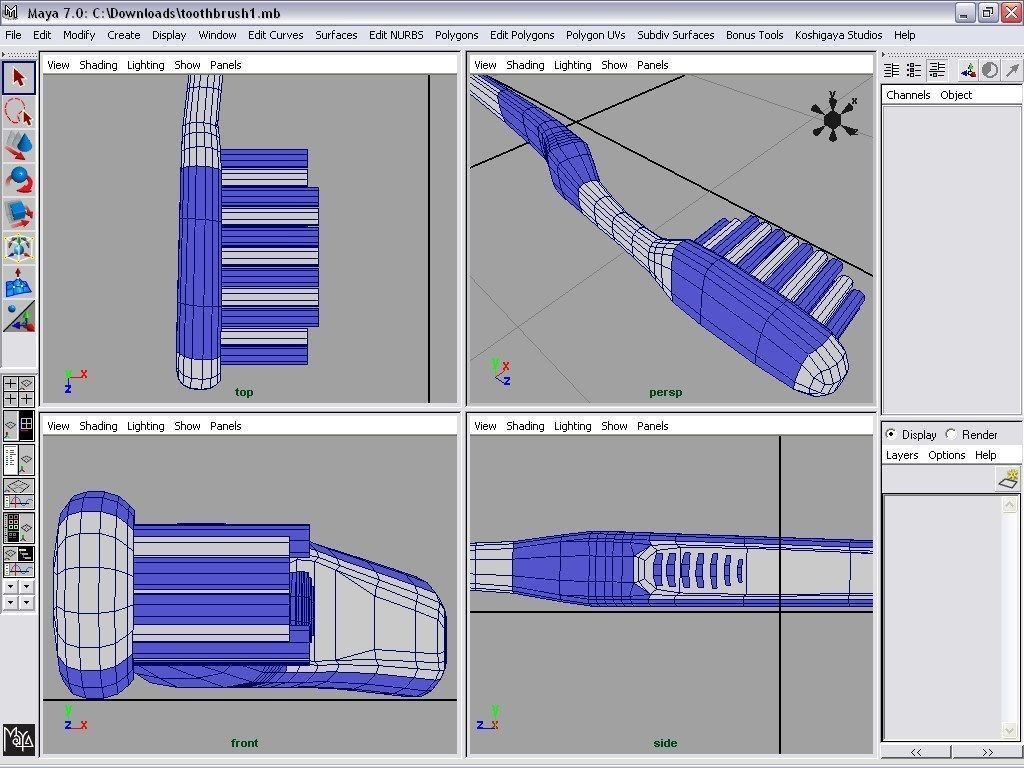This screenshot has width=1024, height=768.
Task: Open the Edit Polygons menu
Action: [522, 35]
